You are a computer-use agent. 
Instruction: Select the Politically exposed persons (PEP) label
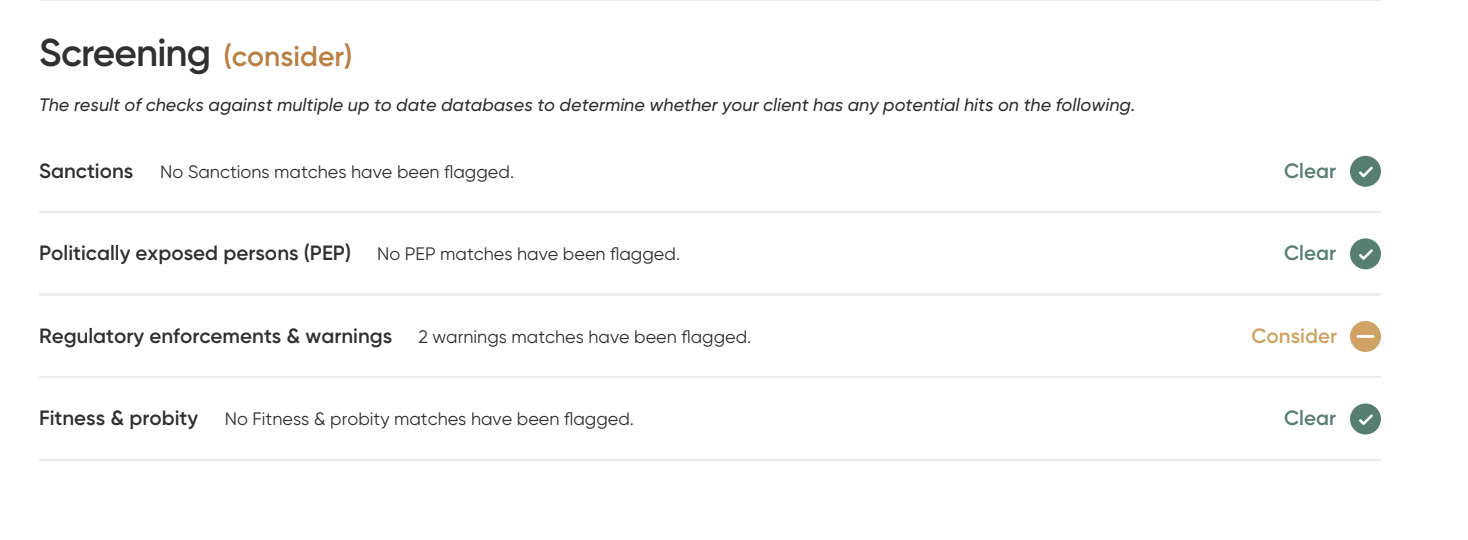[195, 254]
